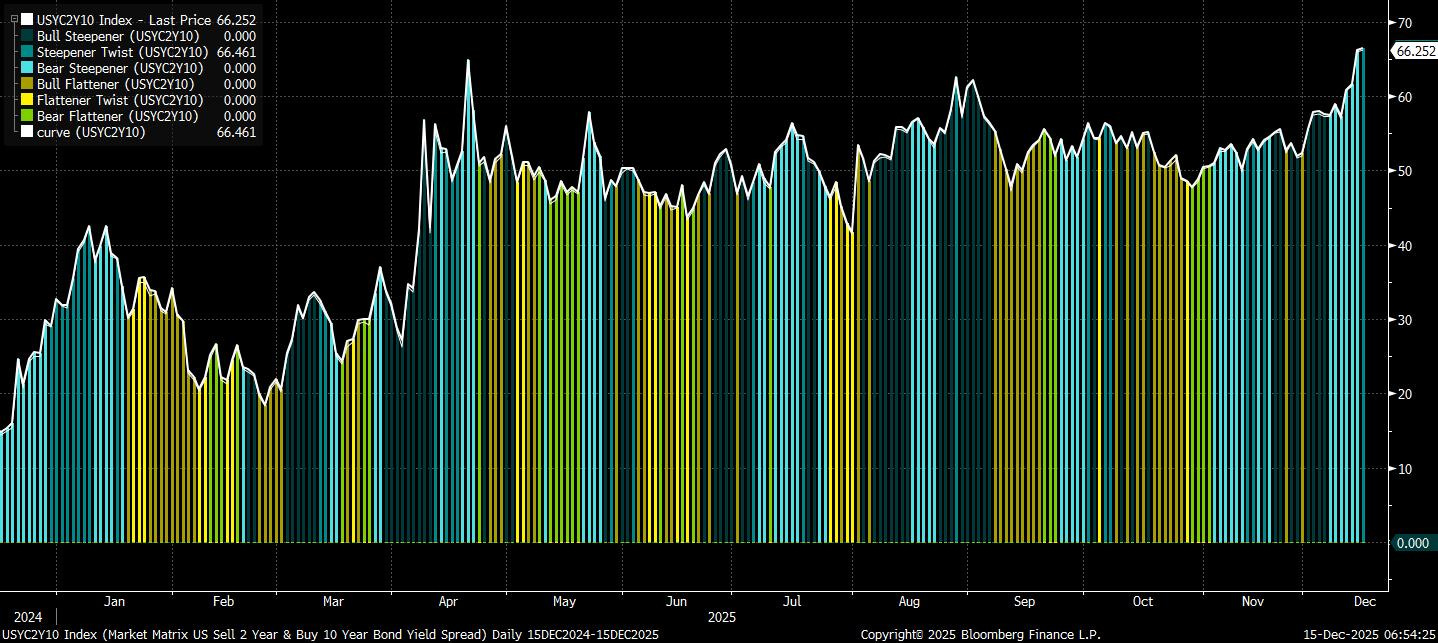This screenshot has width=1438, height=643.
Task: Click the Jul label on the time axis
Action: tap(792, 602)
